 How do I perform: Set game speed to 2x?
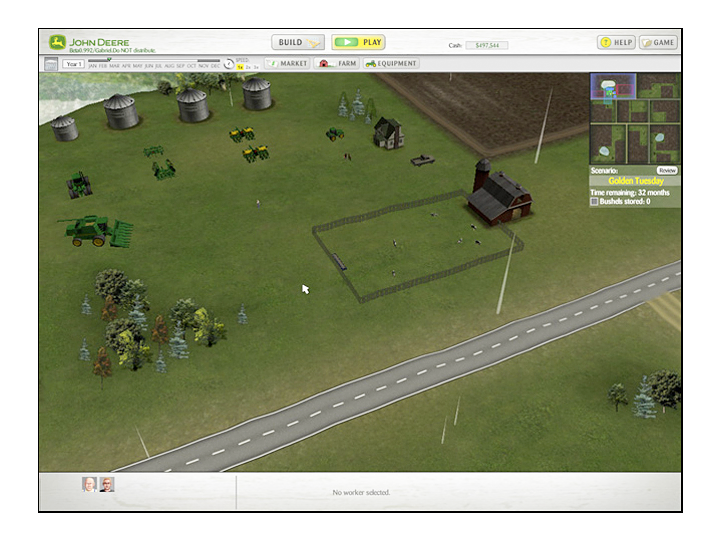pos(248,67)
